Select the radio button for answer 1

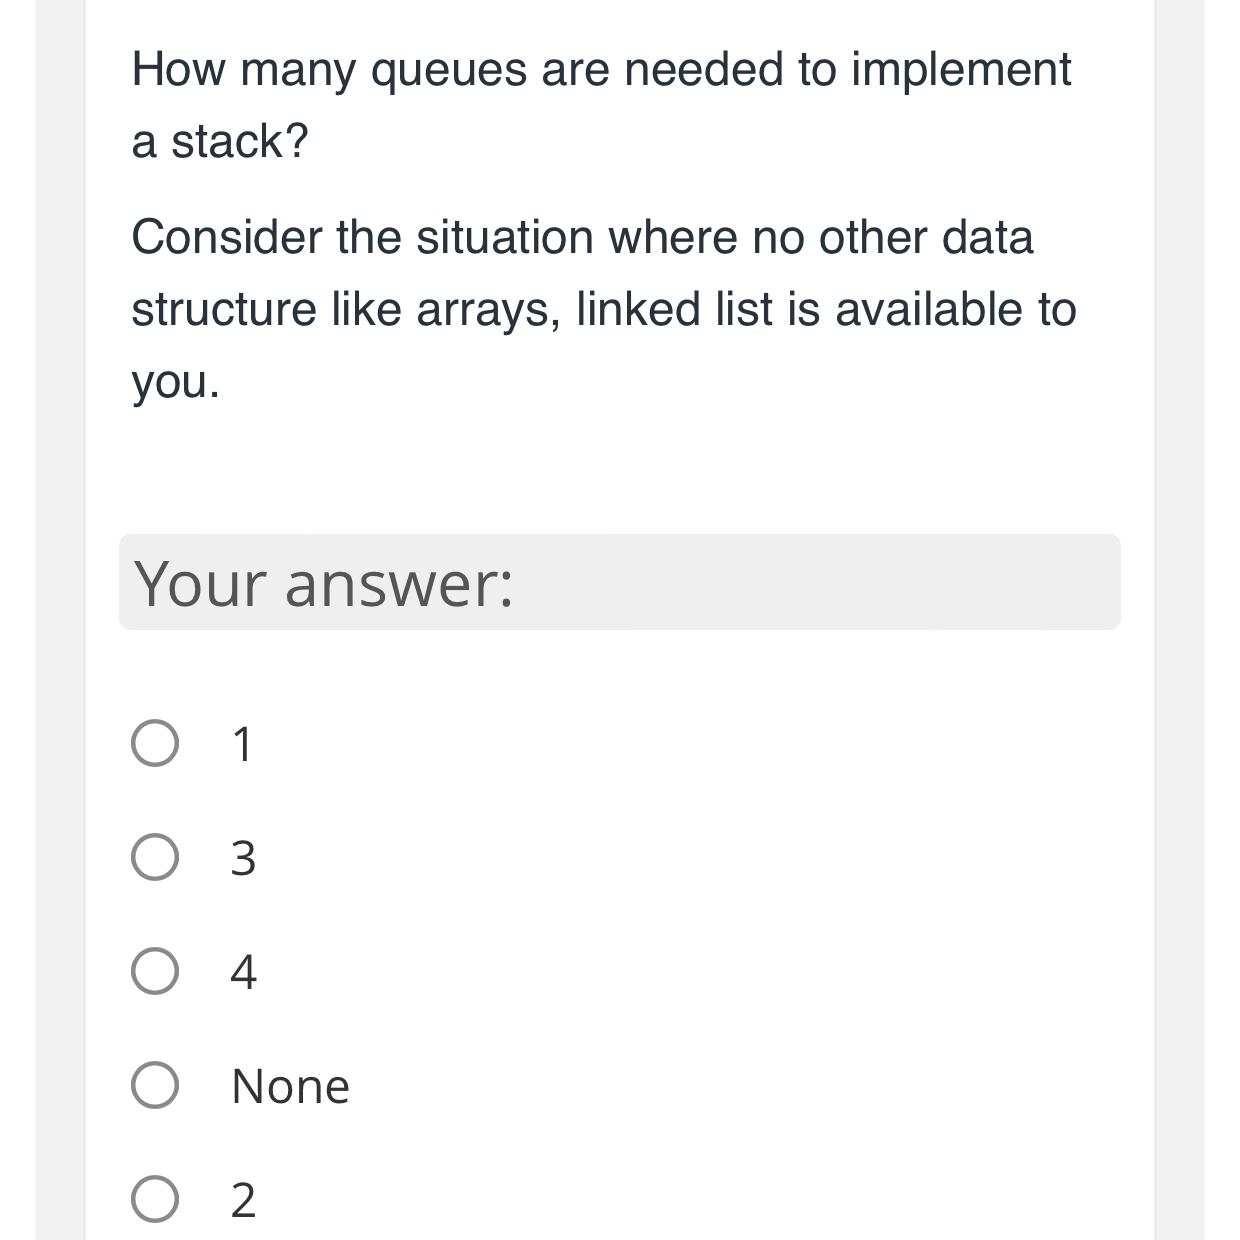[x=155, y=743]
